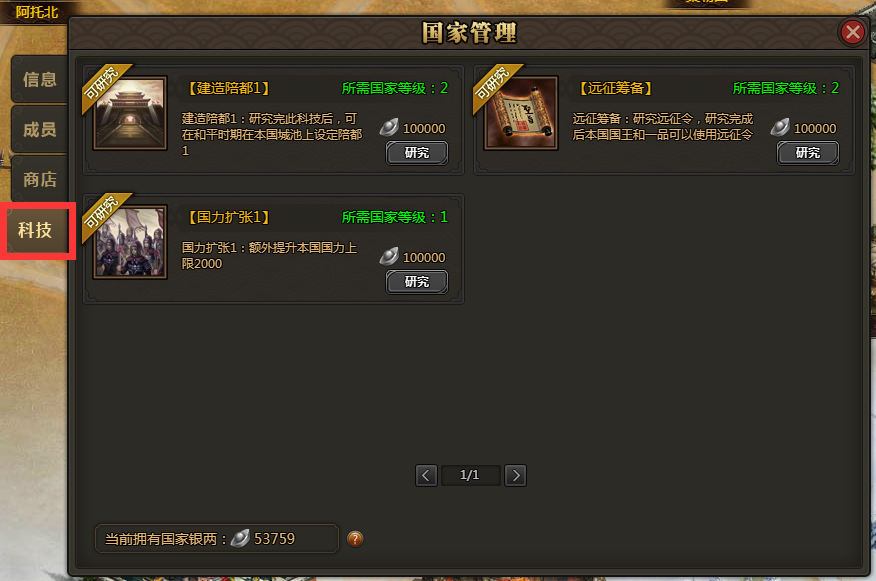
Task: Click the orange question mark help icon
Action: [x=355, y=539]
